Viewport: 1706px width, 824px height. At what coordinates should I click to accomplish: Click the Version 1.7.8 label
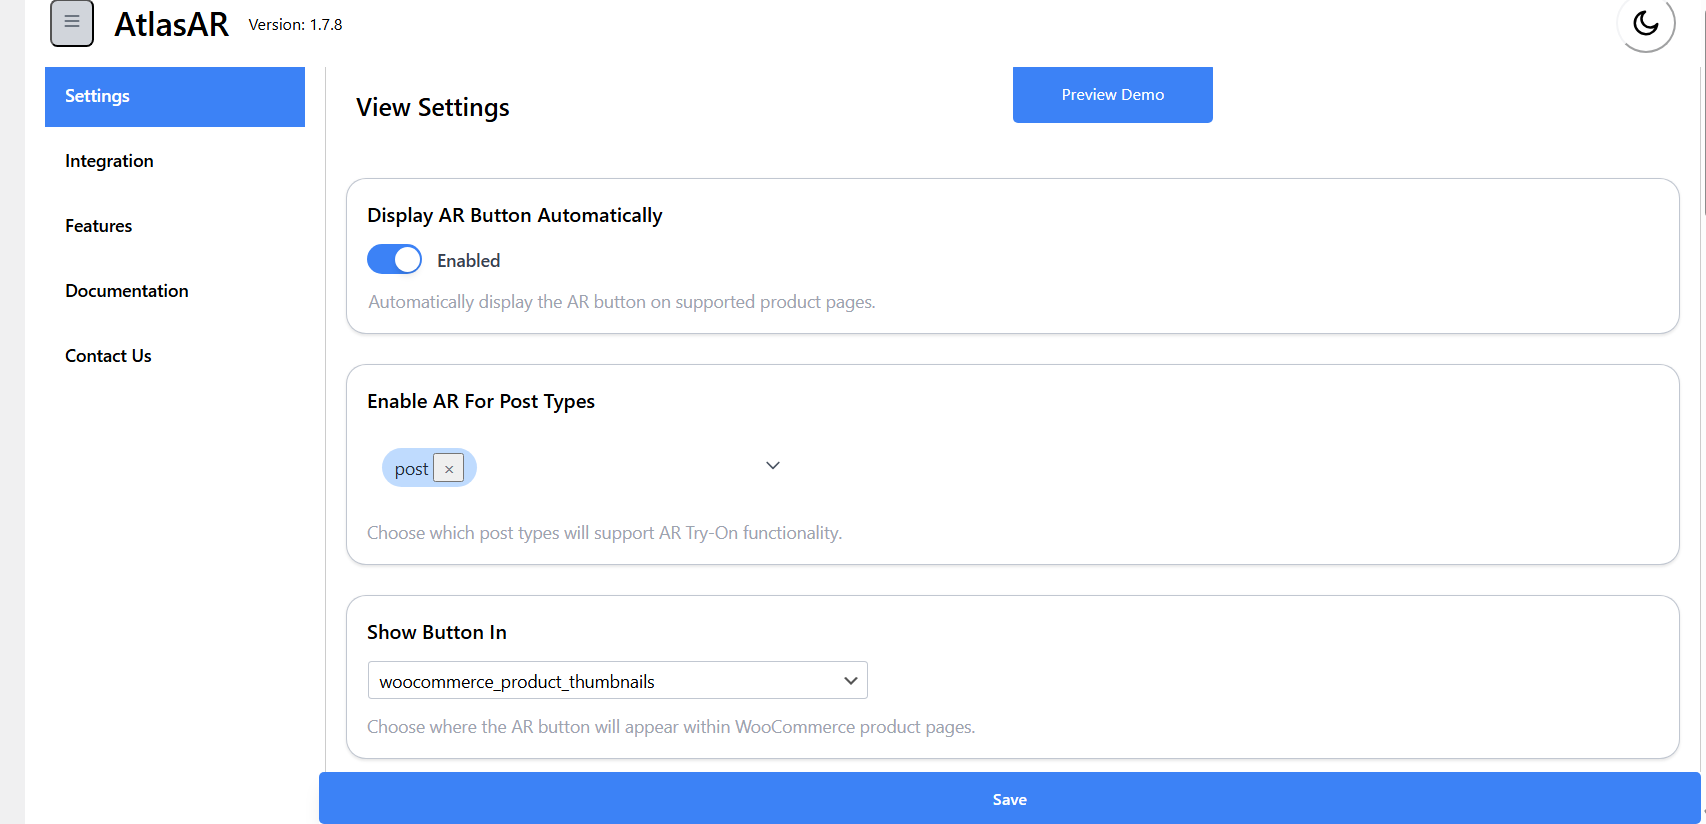click(x=295, y=25)
